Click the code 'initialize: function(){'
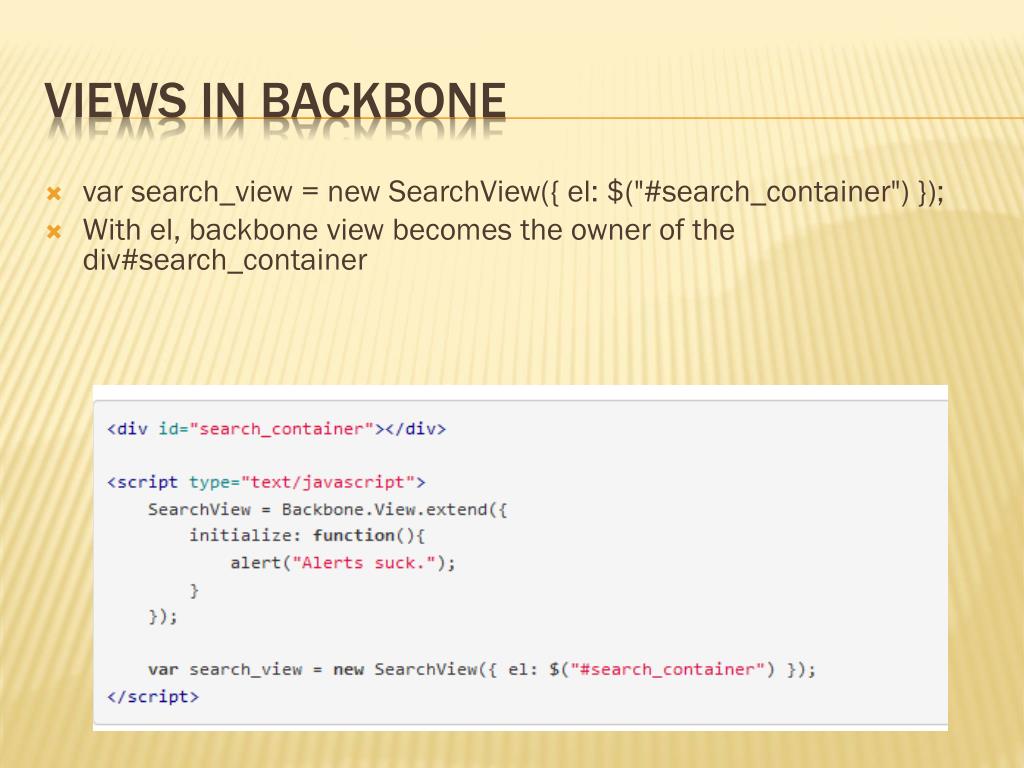Viewport: 1024px width, 768px height. pyautogui.click(x=307, y=536)
